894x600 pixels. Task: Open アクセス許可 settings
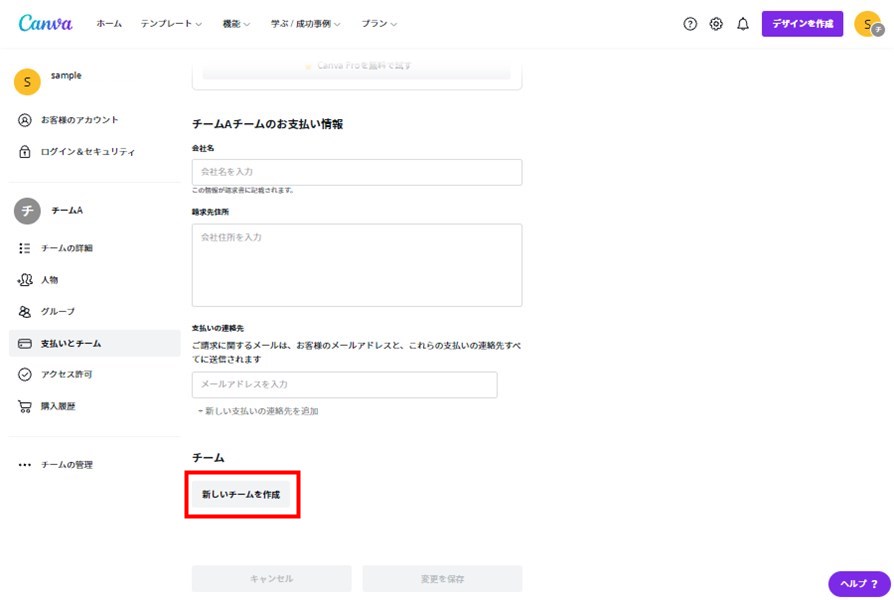[x=66, y=374]
